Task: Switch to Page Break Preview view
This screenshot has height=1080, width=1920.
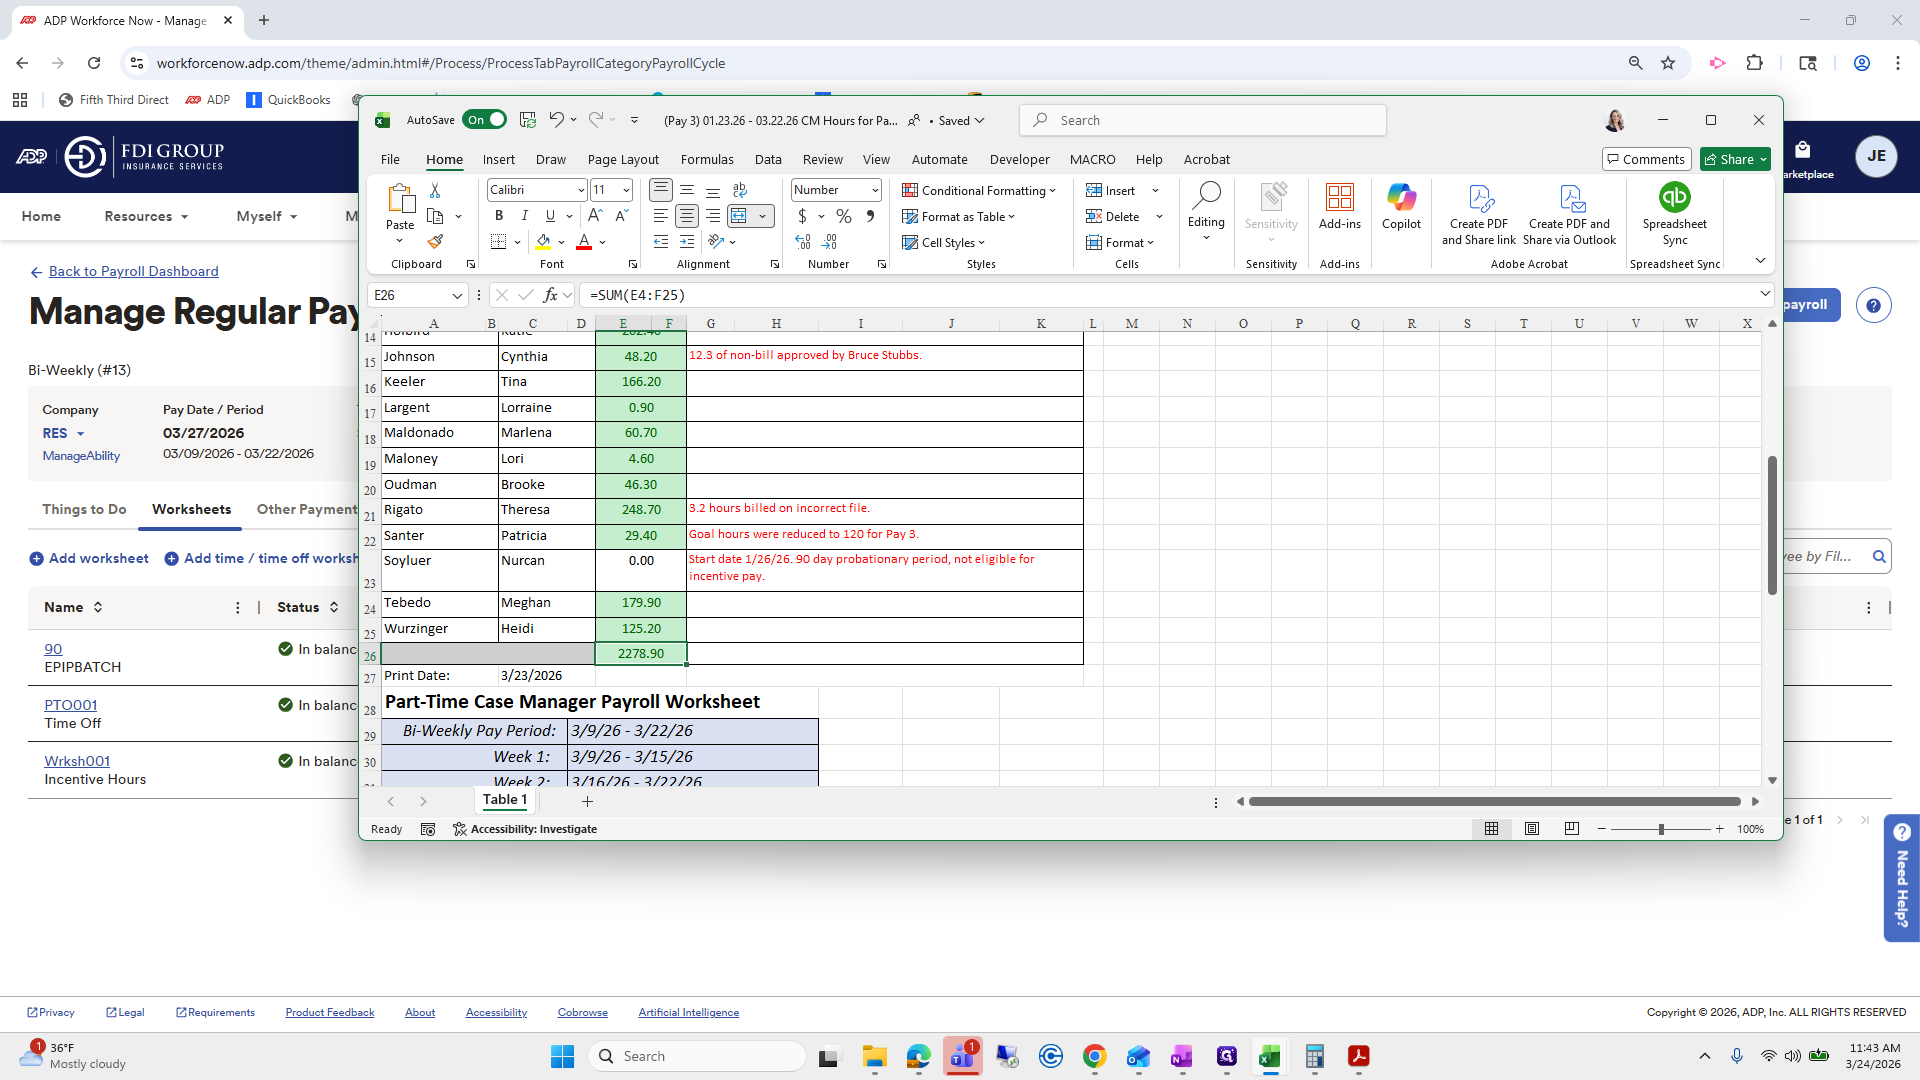Action: [x=1571, y=829]
